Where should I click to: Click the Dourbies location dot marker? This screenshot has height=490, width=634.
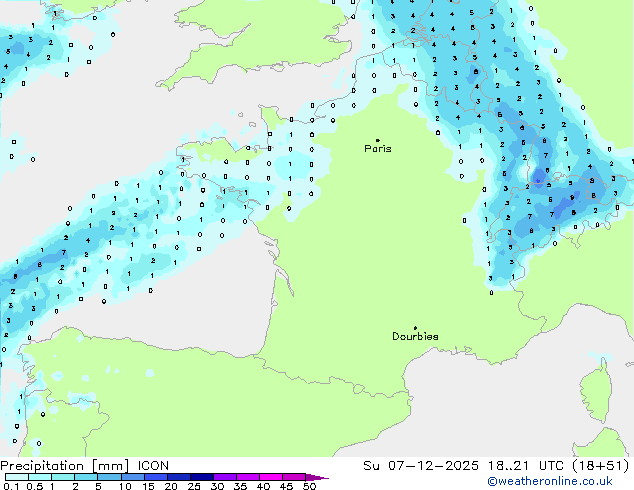(415, 328)
